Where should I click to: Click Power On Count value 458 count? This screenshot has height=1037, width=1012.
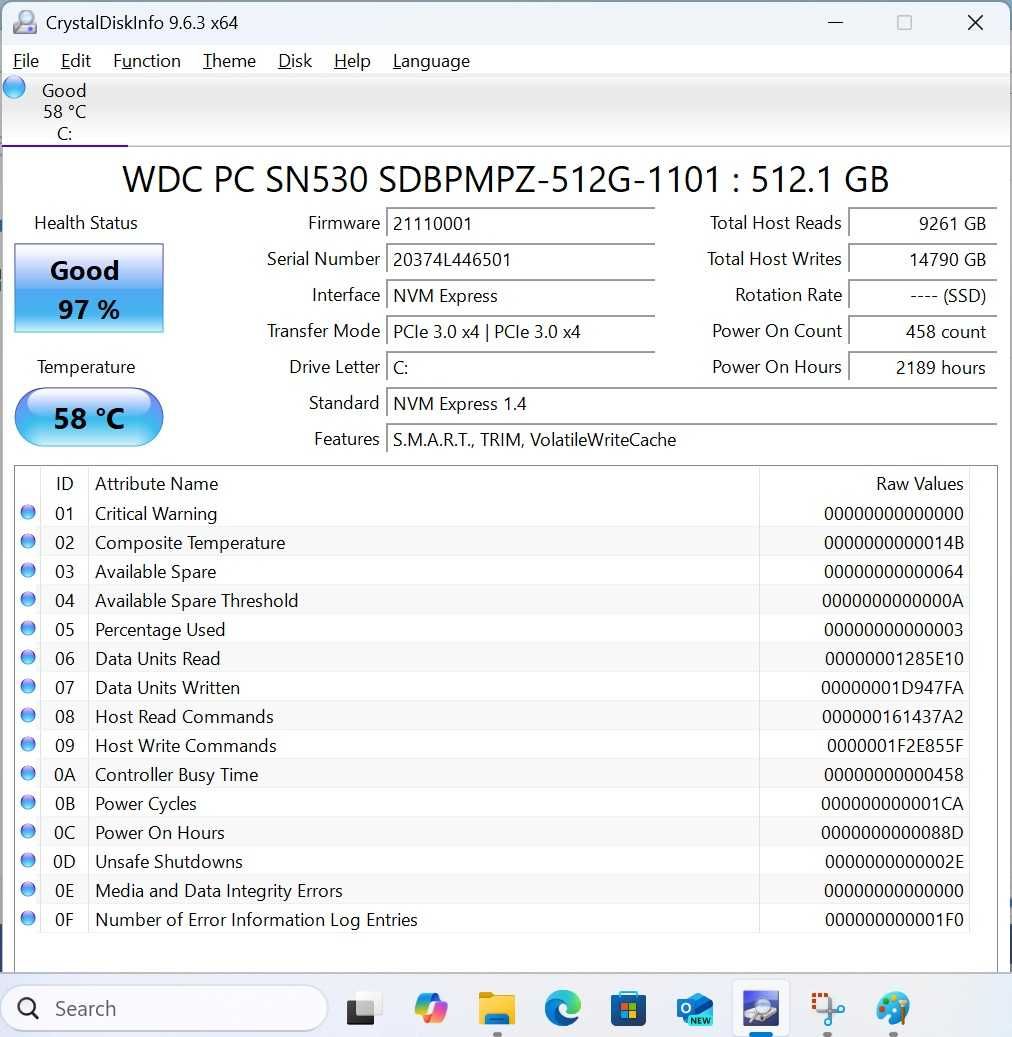point(923,331)
